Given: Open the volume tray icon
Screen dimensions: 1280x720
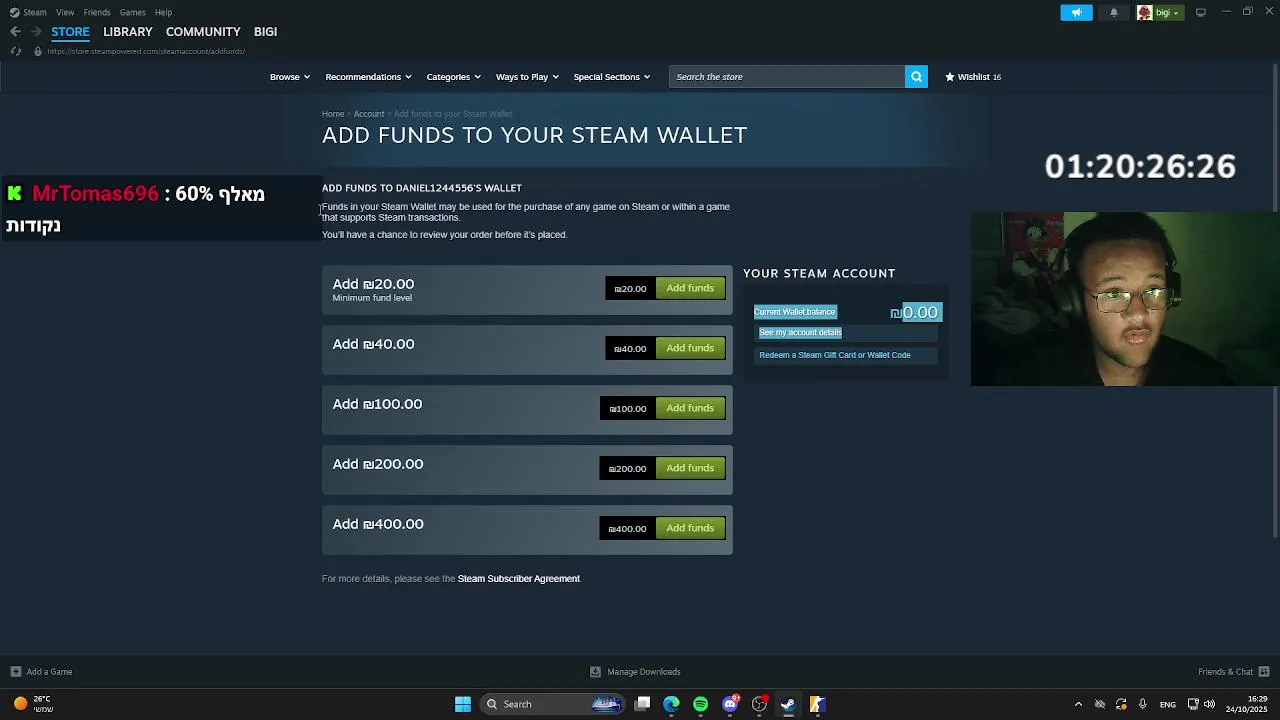Looking at the screenshot, I should 1209,704.
